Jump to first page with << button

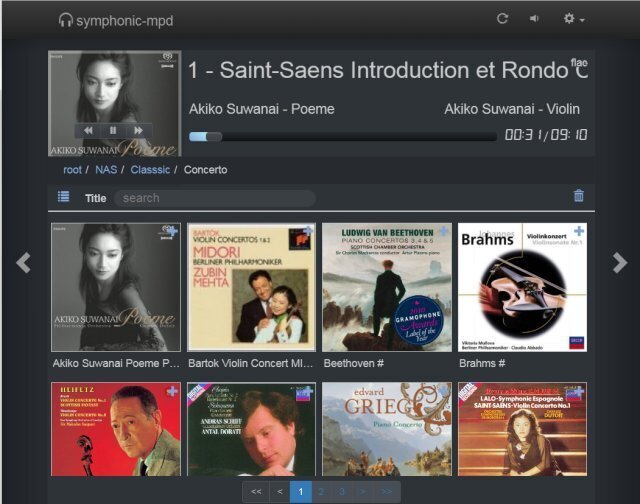tap(256, 492)
